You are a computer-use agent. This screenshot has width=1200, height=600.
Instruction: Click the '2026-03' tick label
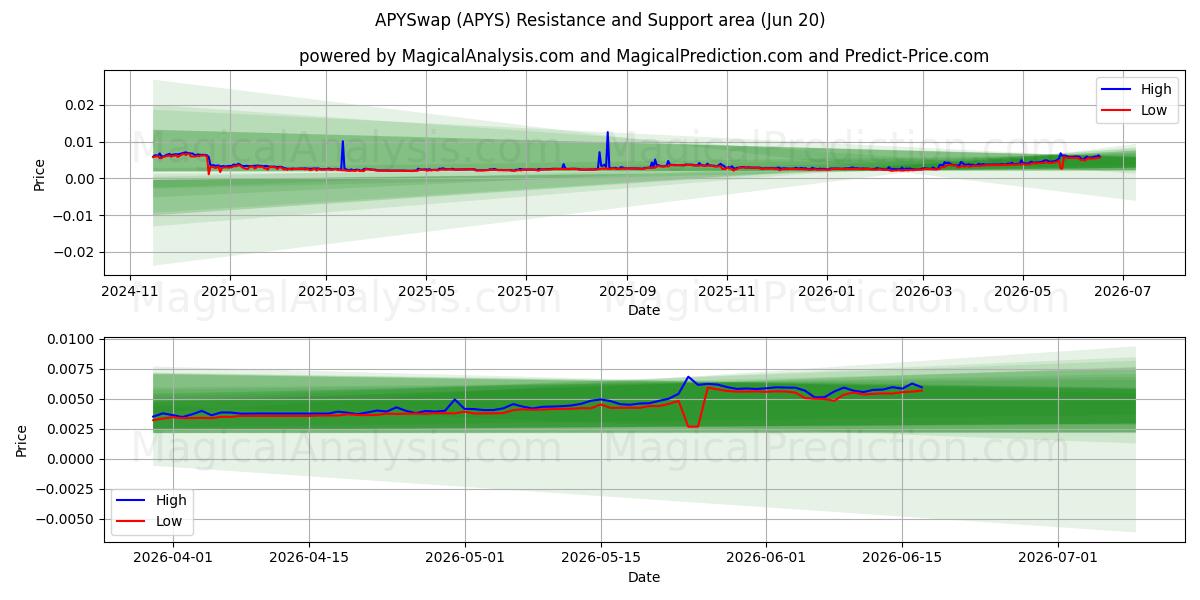923,291
